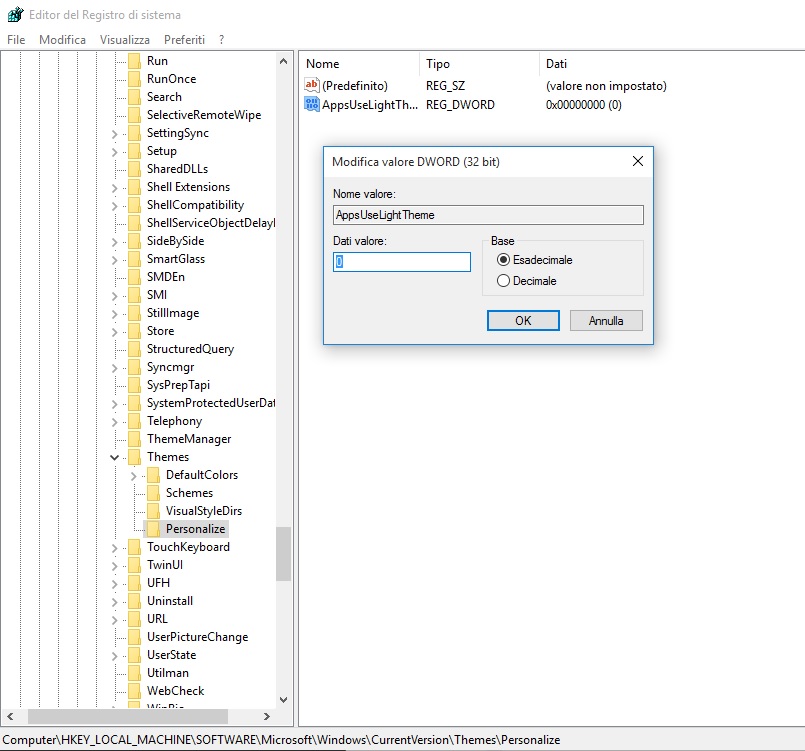Click the RunOnce folder icon
The height and width of the screenshot is (751, 805).
tap(135, 79)
